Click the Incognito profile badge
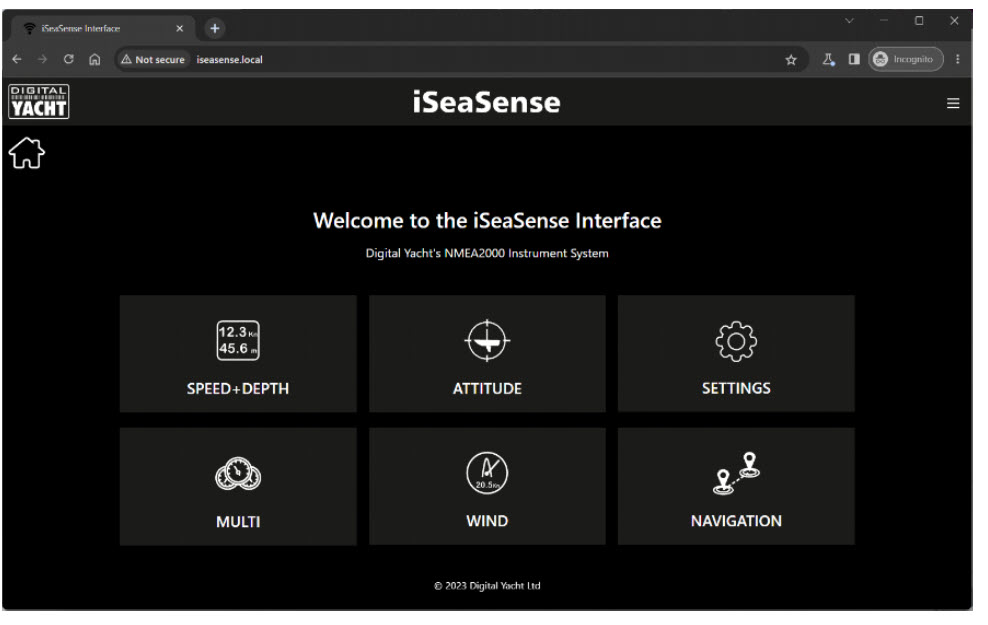 pos(905,59)
